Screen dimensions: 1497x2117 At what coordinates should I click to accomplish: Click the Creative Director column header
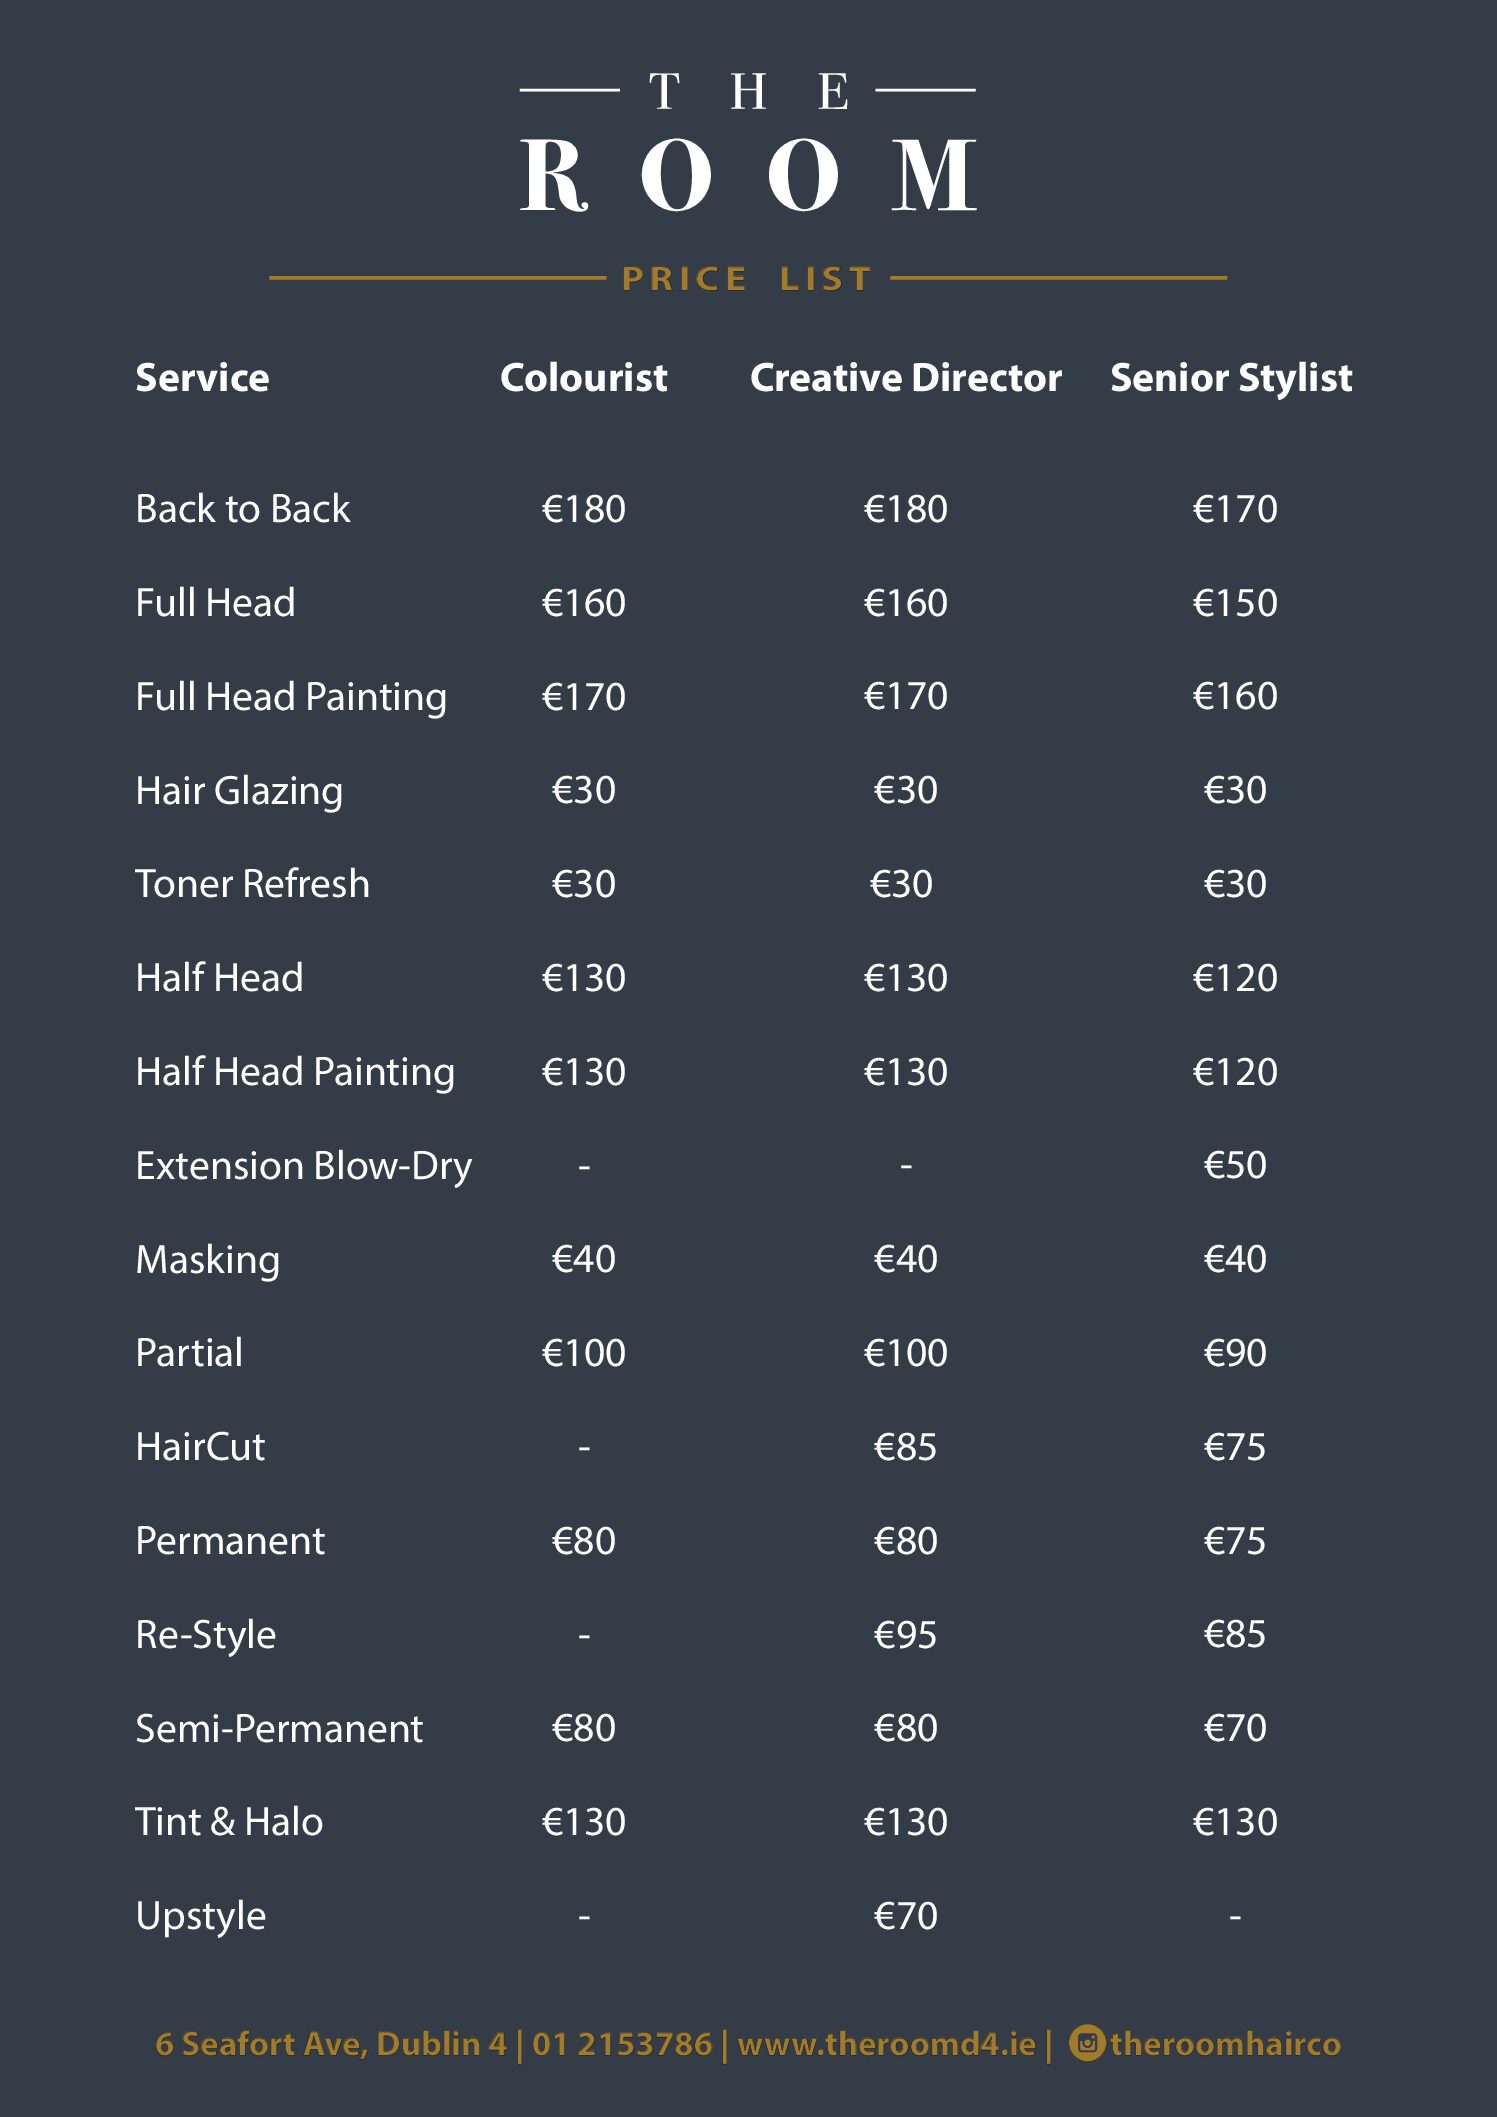point(905,378)
